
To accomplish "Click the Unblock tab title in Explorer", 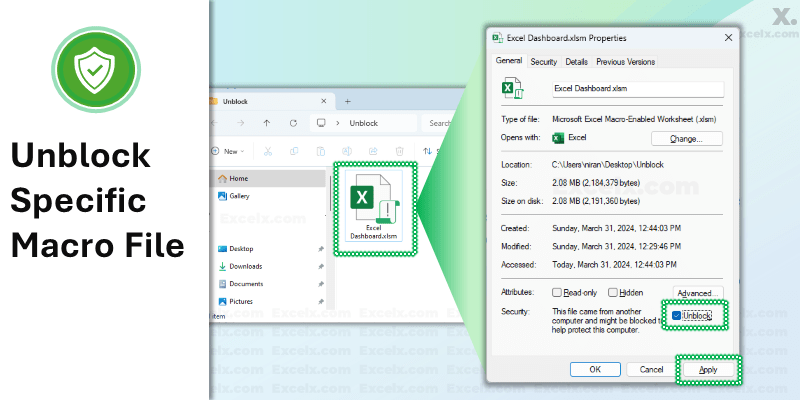I will 235,102.
